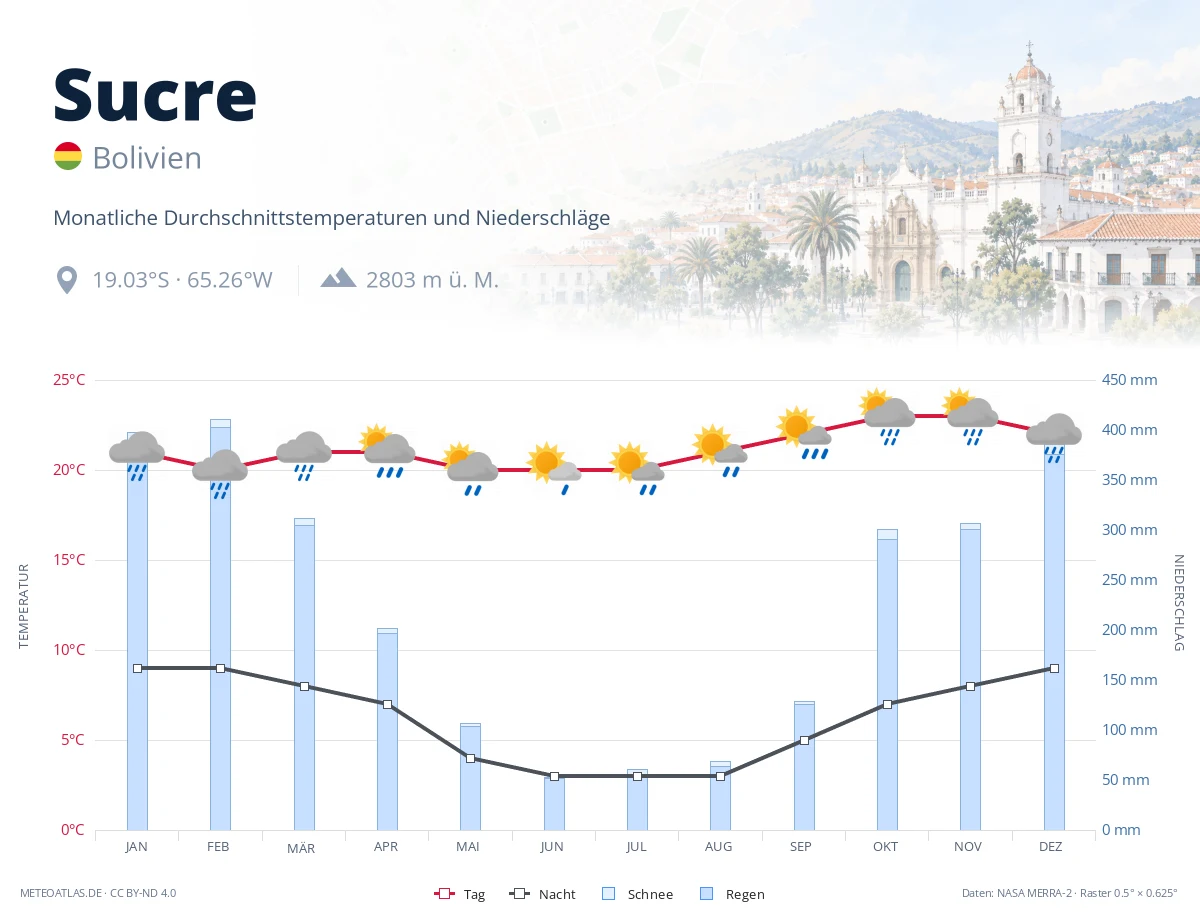The image size is (1200, 920).
Task: Click the March night temperature point
Action: (x=304, y=686)
